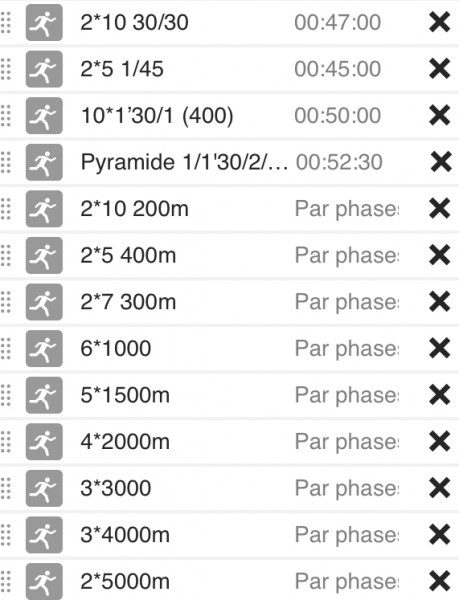Select the 2*5 1/45 workout name
The image size is (459, 600).
pos(122,69)
